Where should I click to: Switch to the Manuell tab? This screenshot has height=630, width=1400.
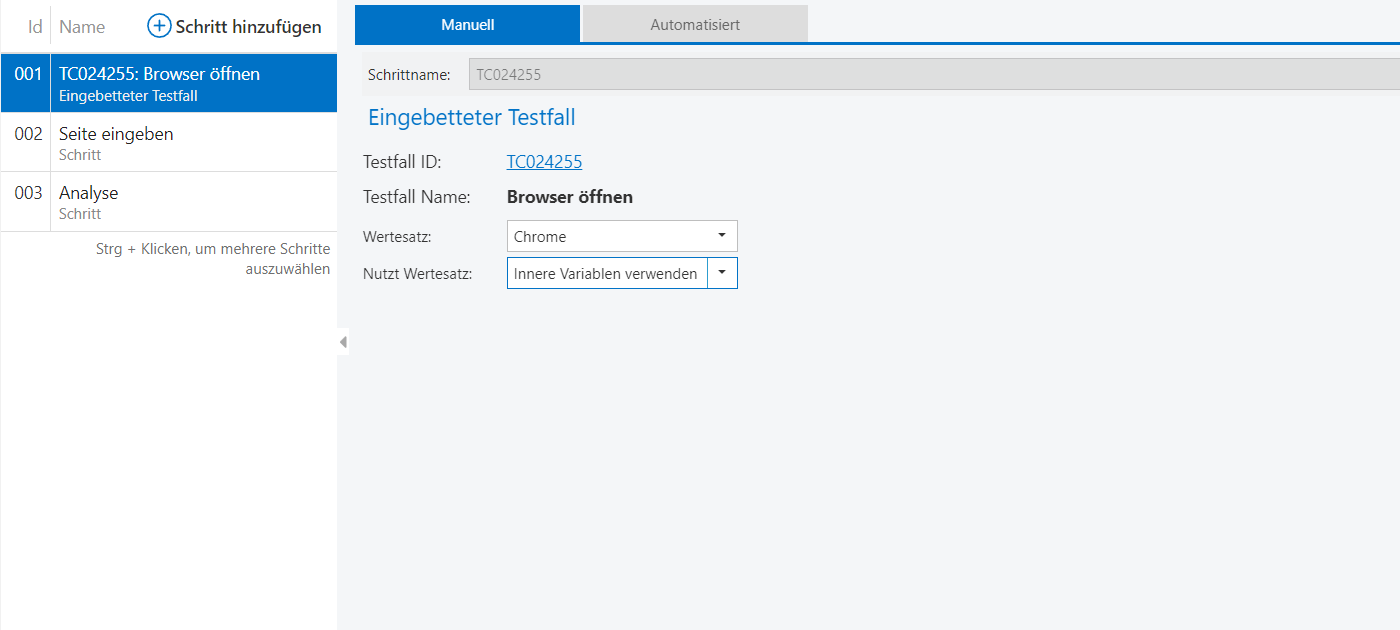pos(467,24)
